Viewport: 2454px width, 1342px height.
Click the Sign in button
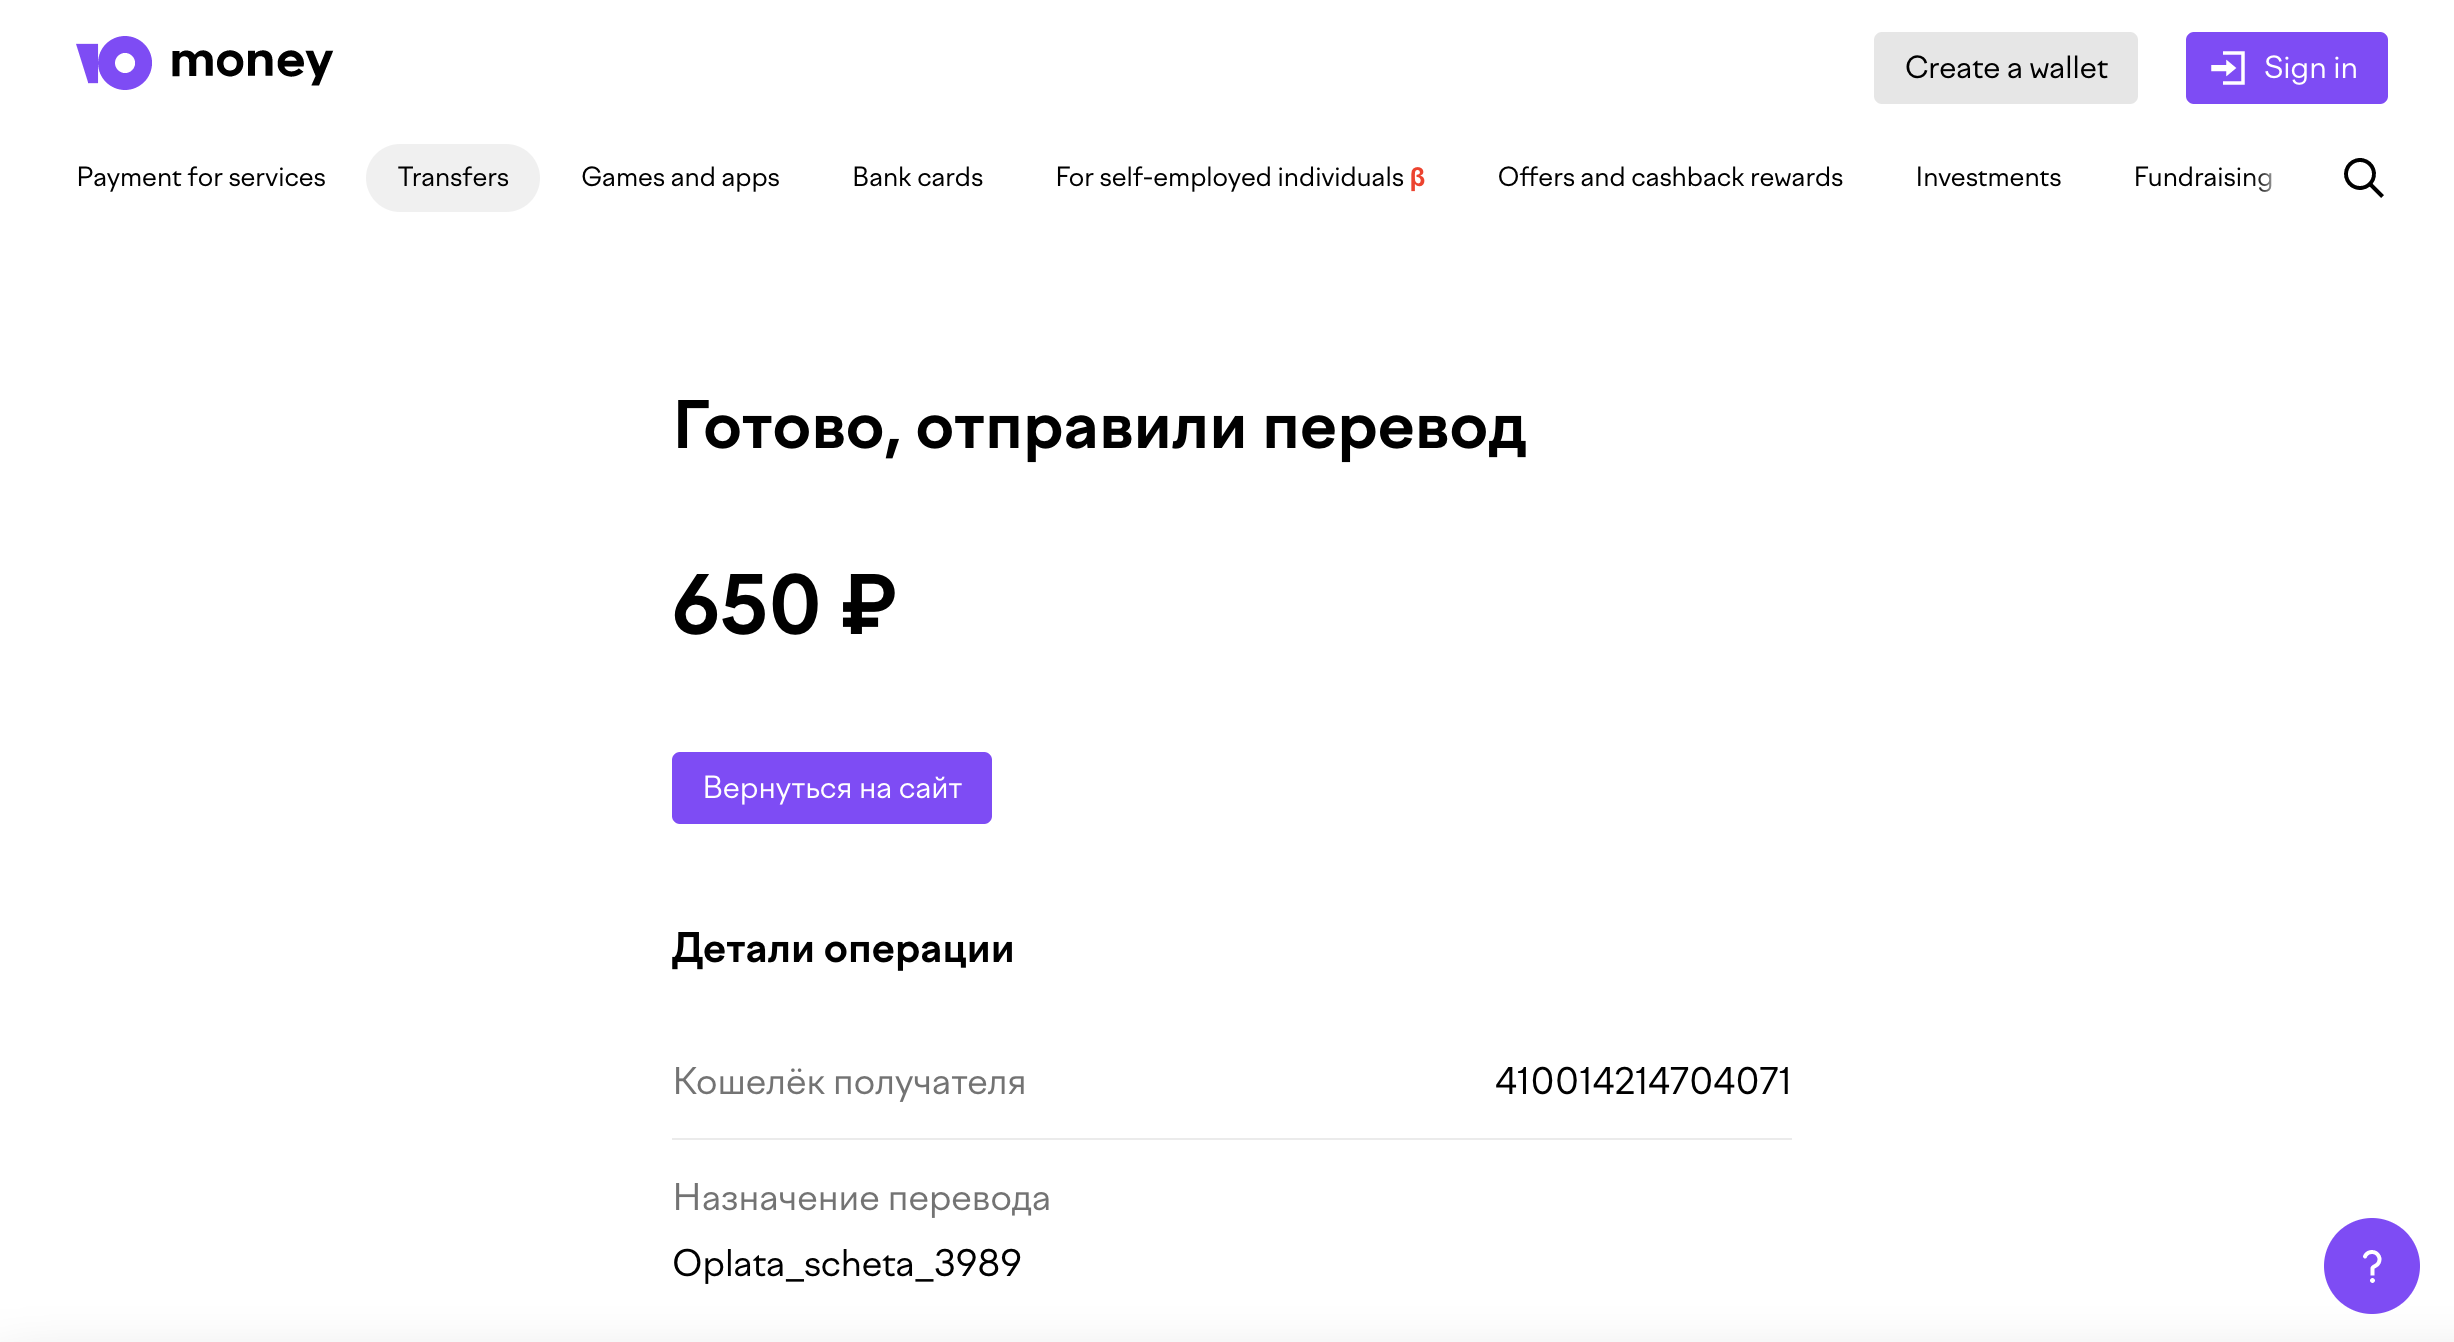2286,68
